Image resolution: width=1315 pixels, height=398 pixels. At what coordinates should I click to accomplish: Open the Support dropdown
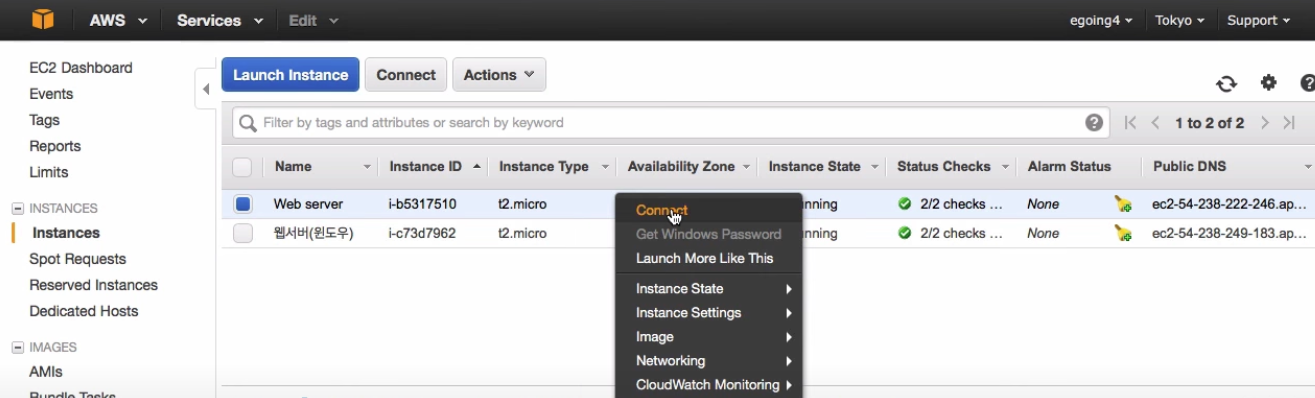[1258, 20]
